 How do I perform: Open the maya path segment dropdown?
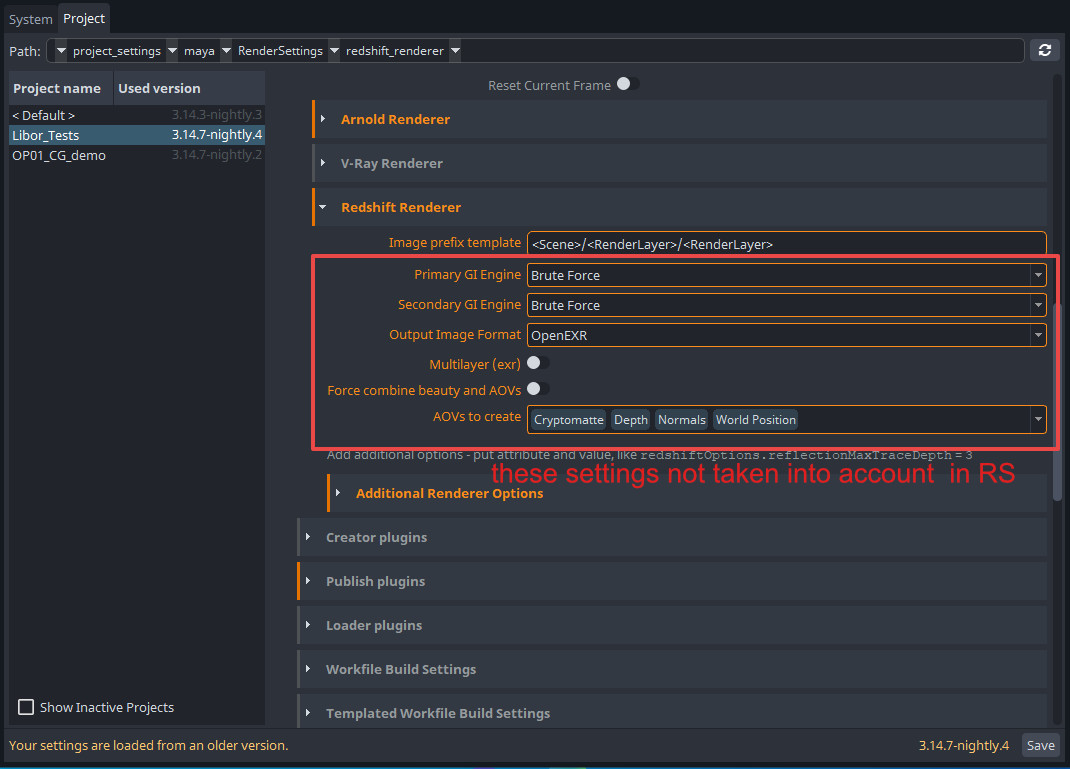pyautogui.click(x=172, y=50)
